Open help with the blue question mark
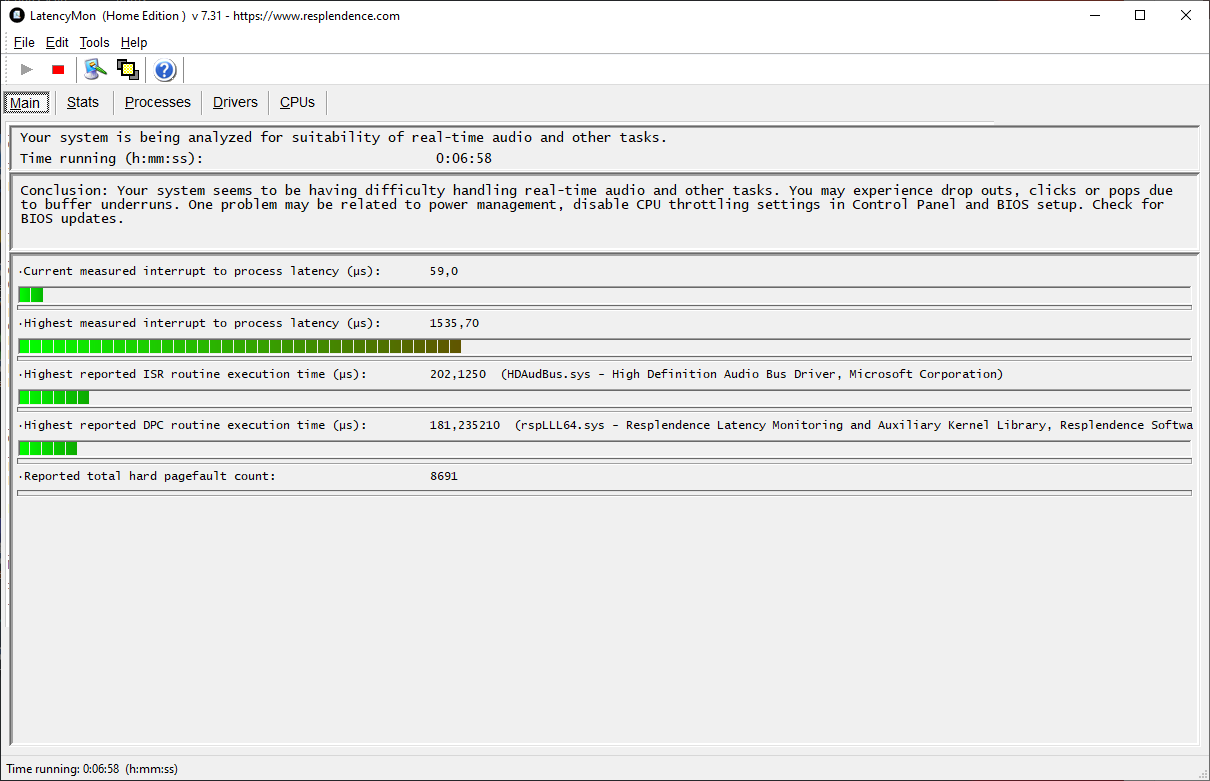The height and width of the screenshot is (781, 1210). [165, 70]
